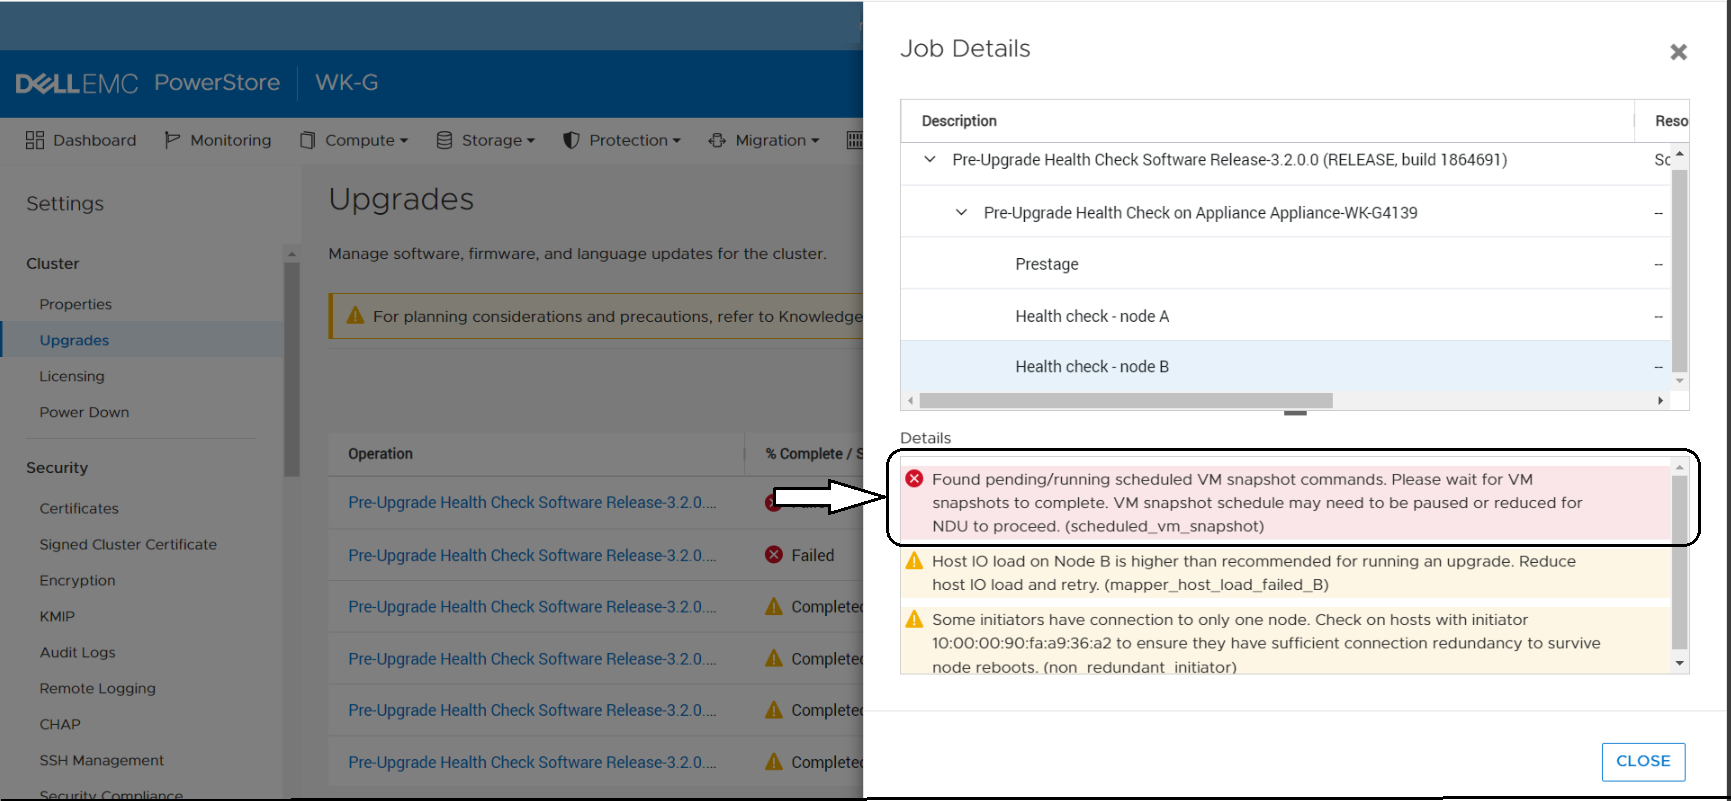Screen dimensions: 1731x801
Task: Click the red error icon beside VM snapshot message
Action: (914, 479)
